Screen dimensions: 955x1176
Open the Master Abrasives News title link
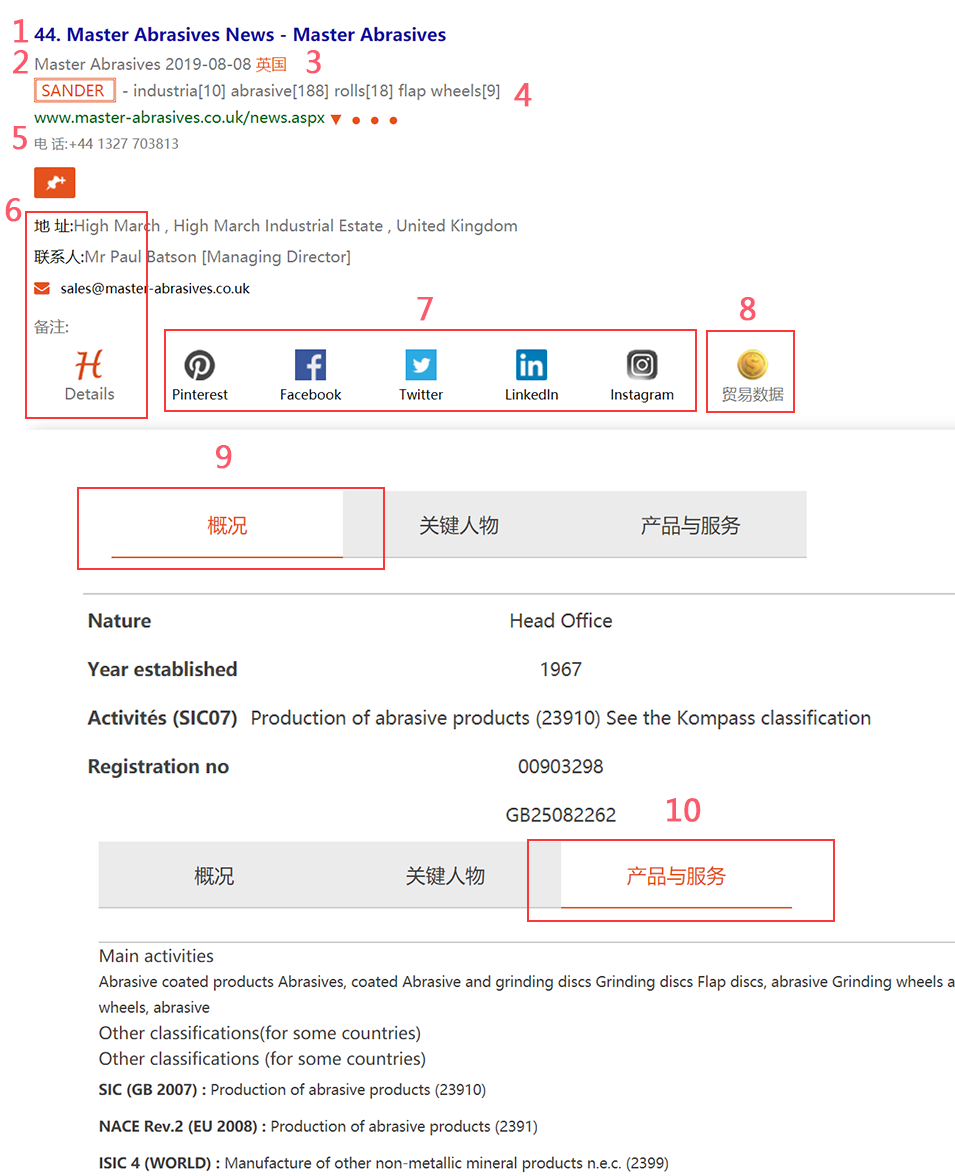click(240, 34)
